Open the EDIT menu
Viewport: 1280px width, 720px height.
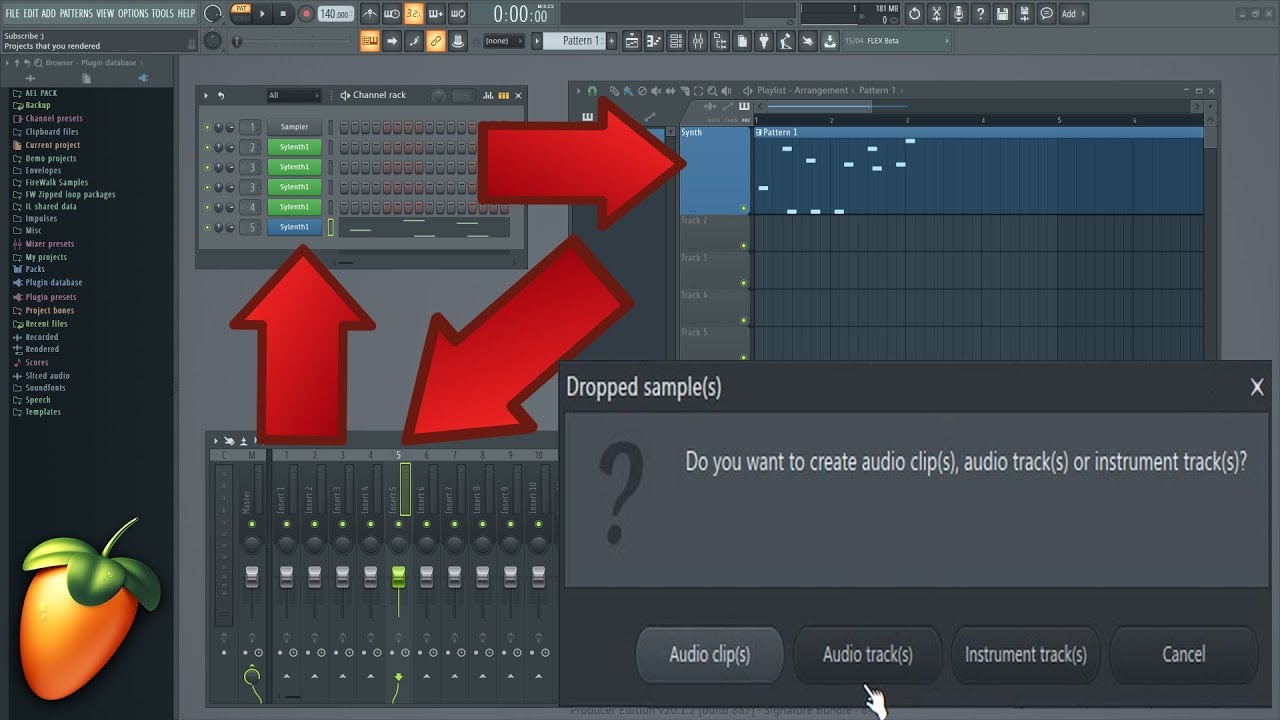point(30,13)
